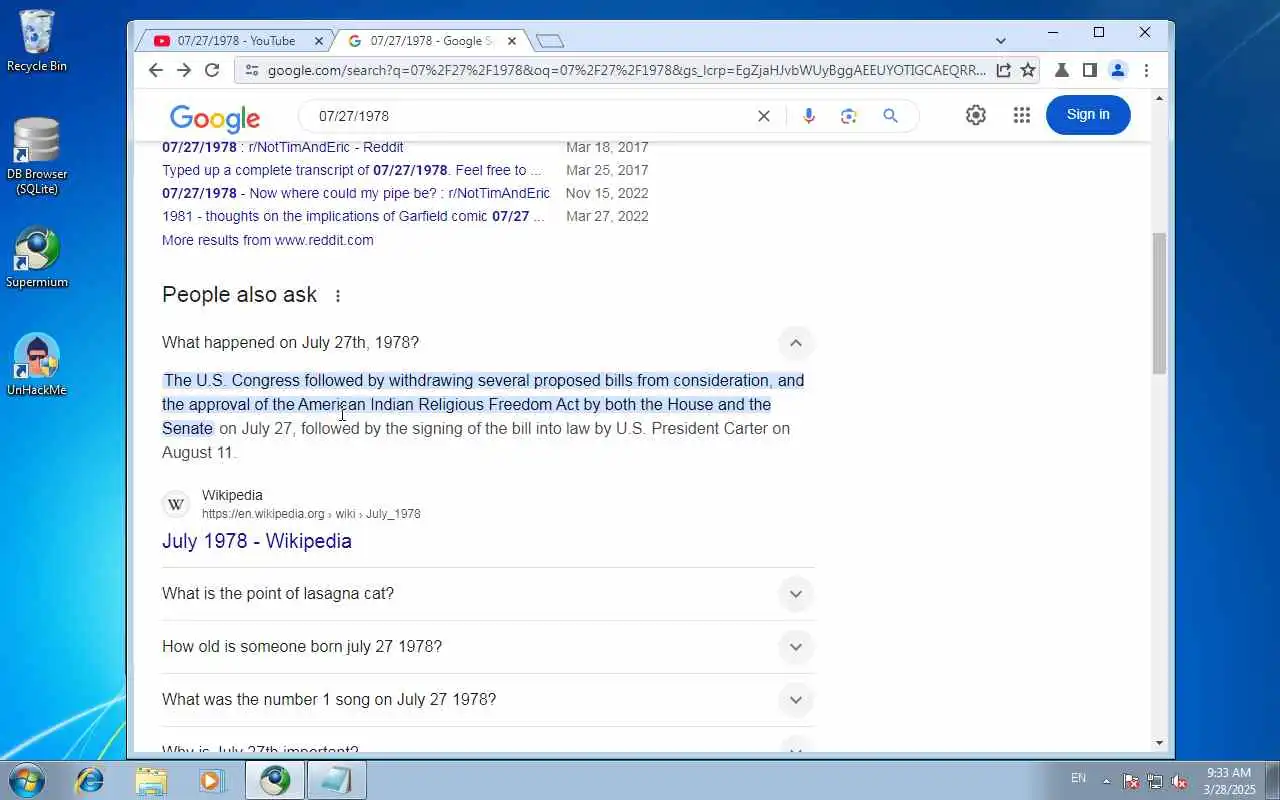This screenshot has width=1280, height=800.
Task: Open '1981 - thoughts on the implications' link
Action: [353, 216]
